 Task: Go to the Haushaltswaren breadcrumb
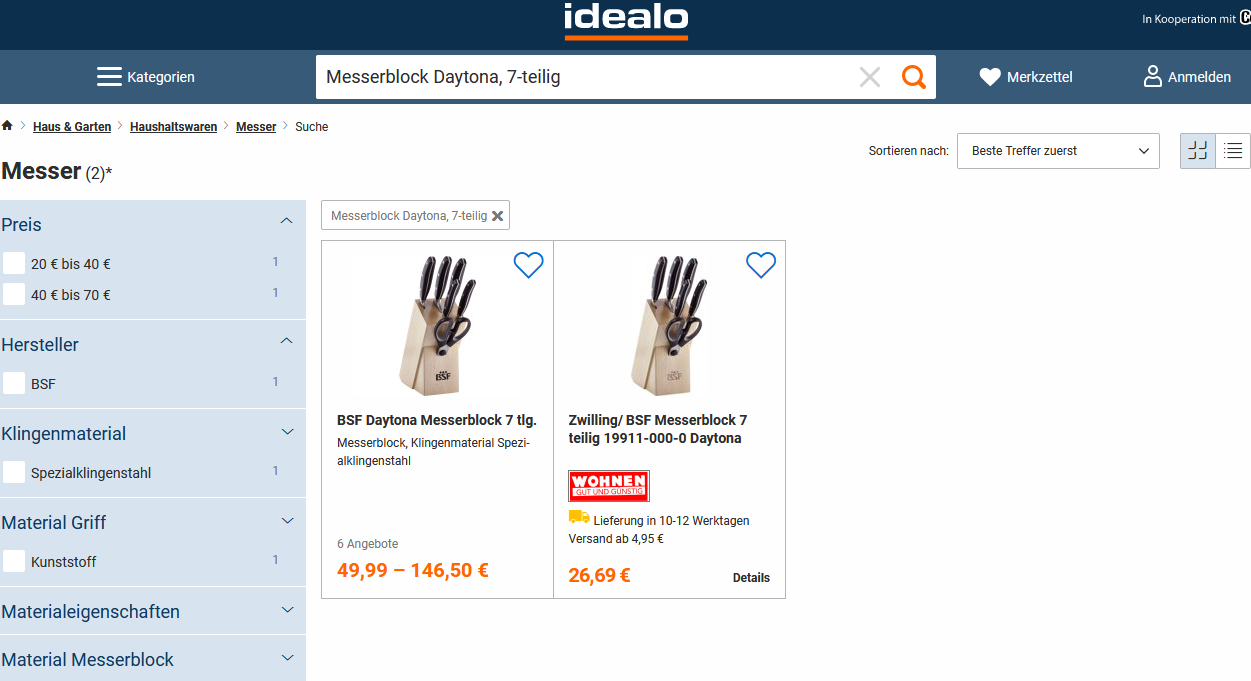(173, 127)
